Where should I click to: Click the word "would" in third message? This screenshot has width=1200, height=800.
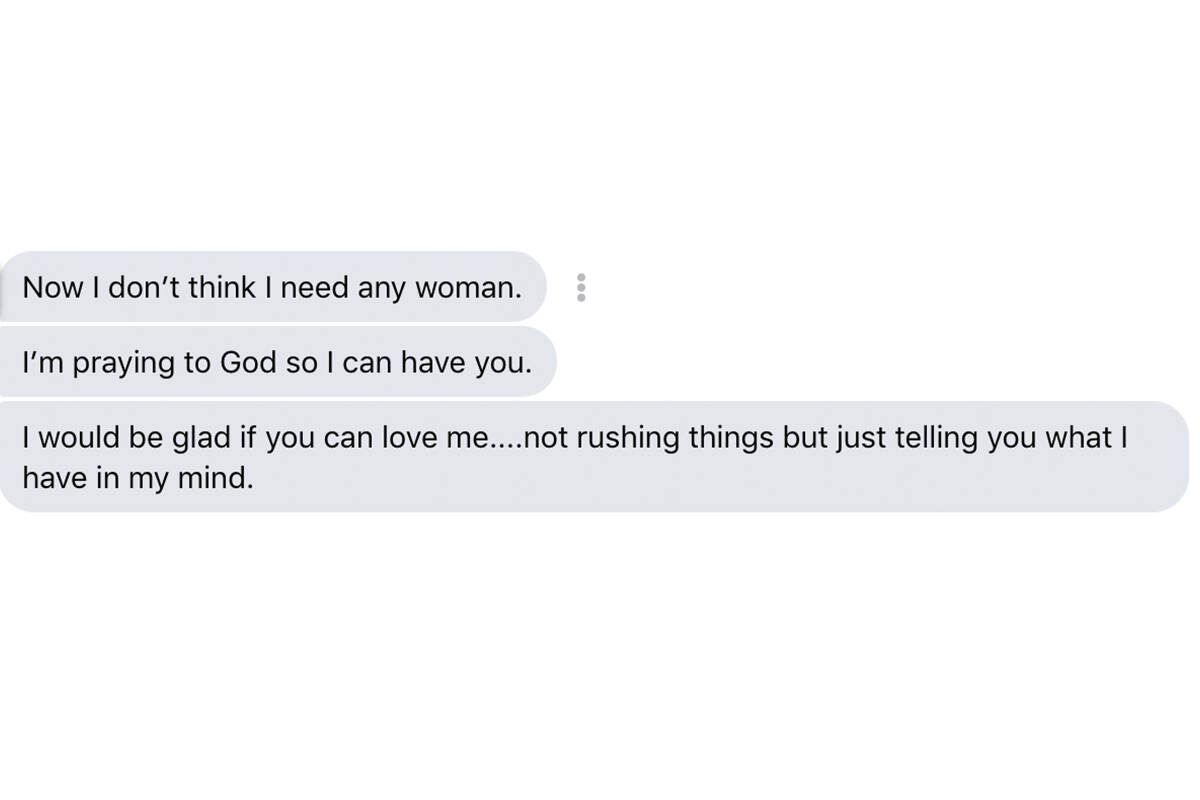(79, 438)
